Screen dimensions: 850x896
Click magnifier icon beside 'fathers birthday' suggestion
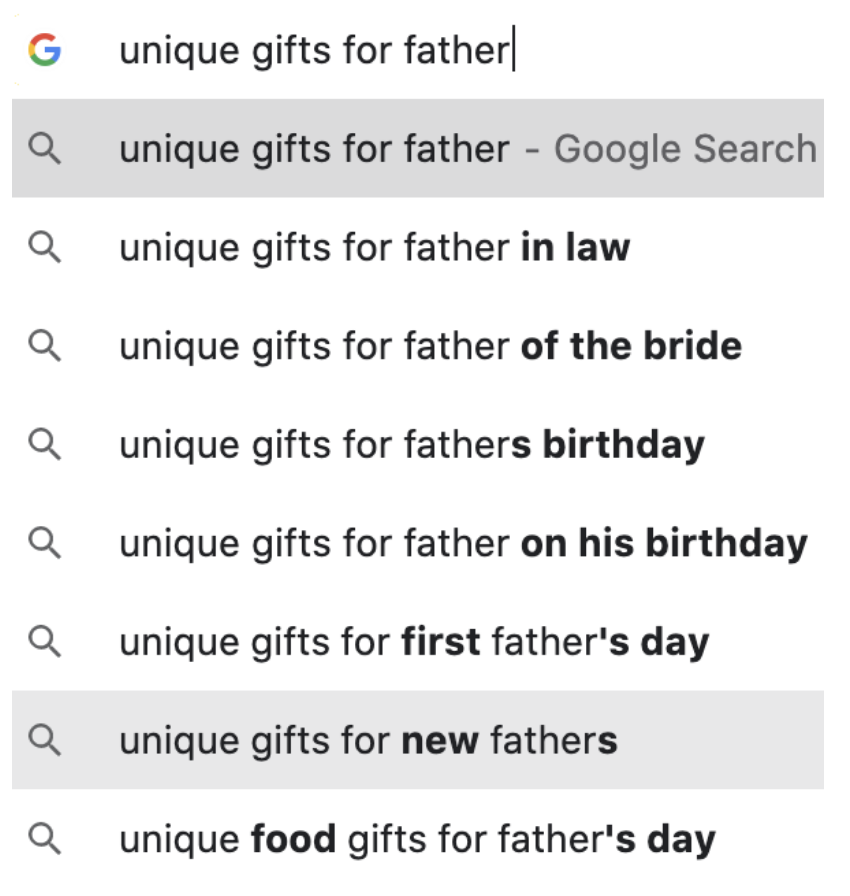(45, 445)
